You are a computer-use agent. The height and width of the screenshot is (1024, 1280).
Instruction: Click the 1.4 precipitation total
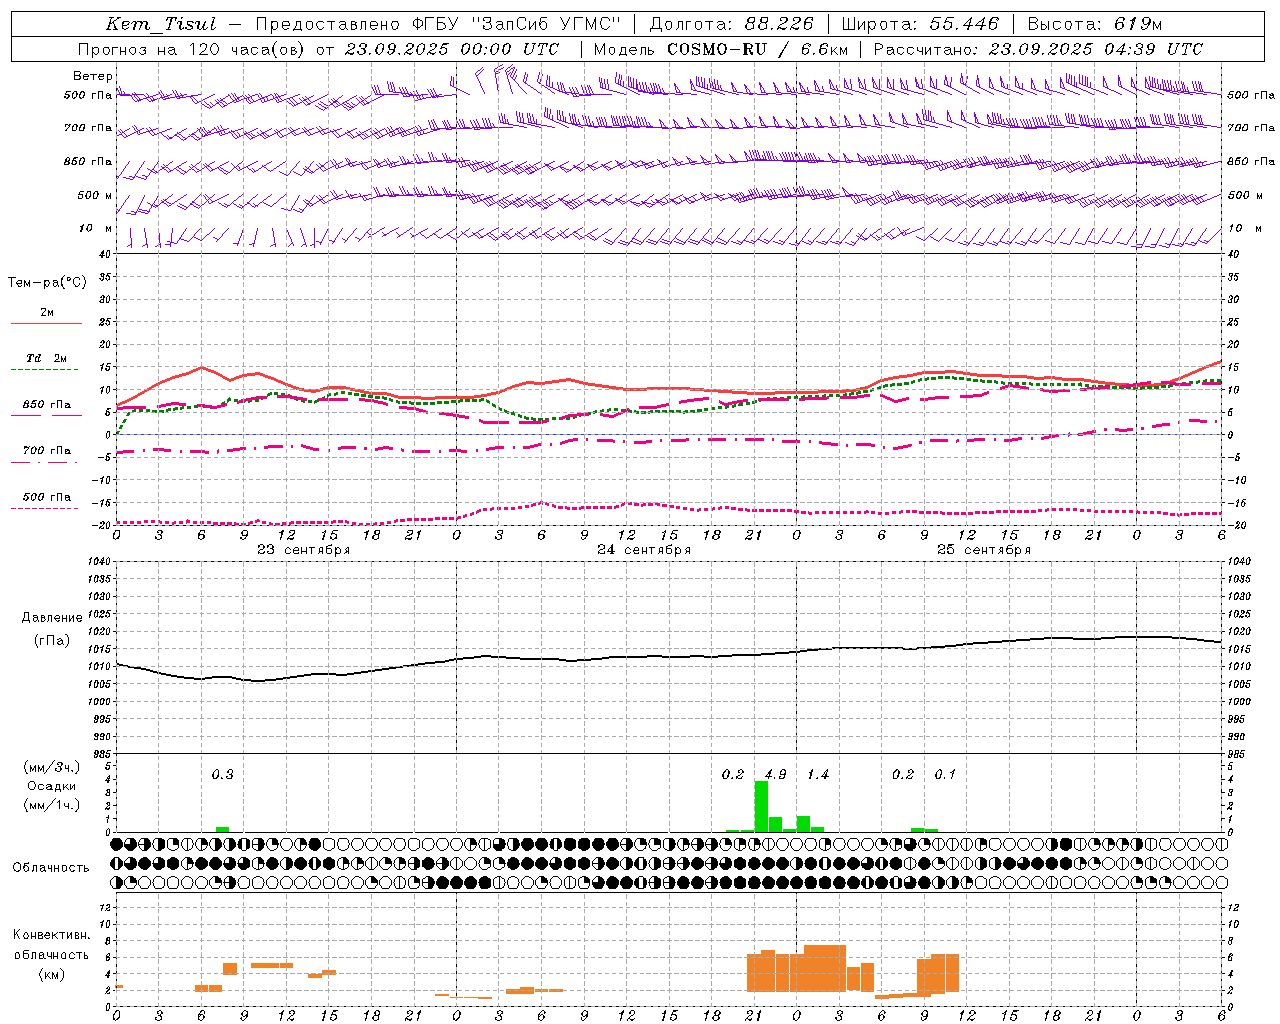pos(818,775)
